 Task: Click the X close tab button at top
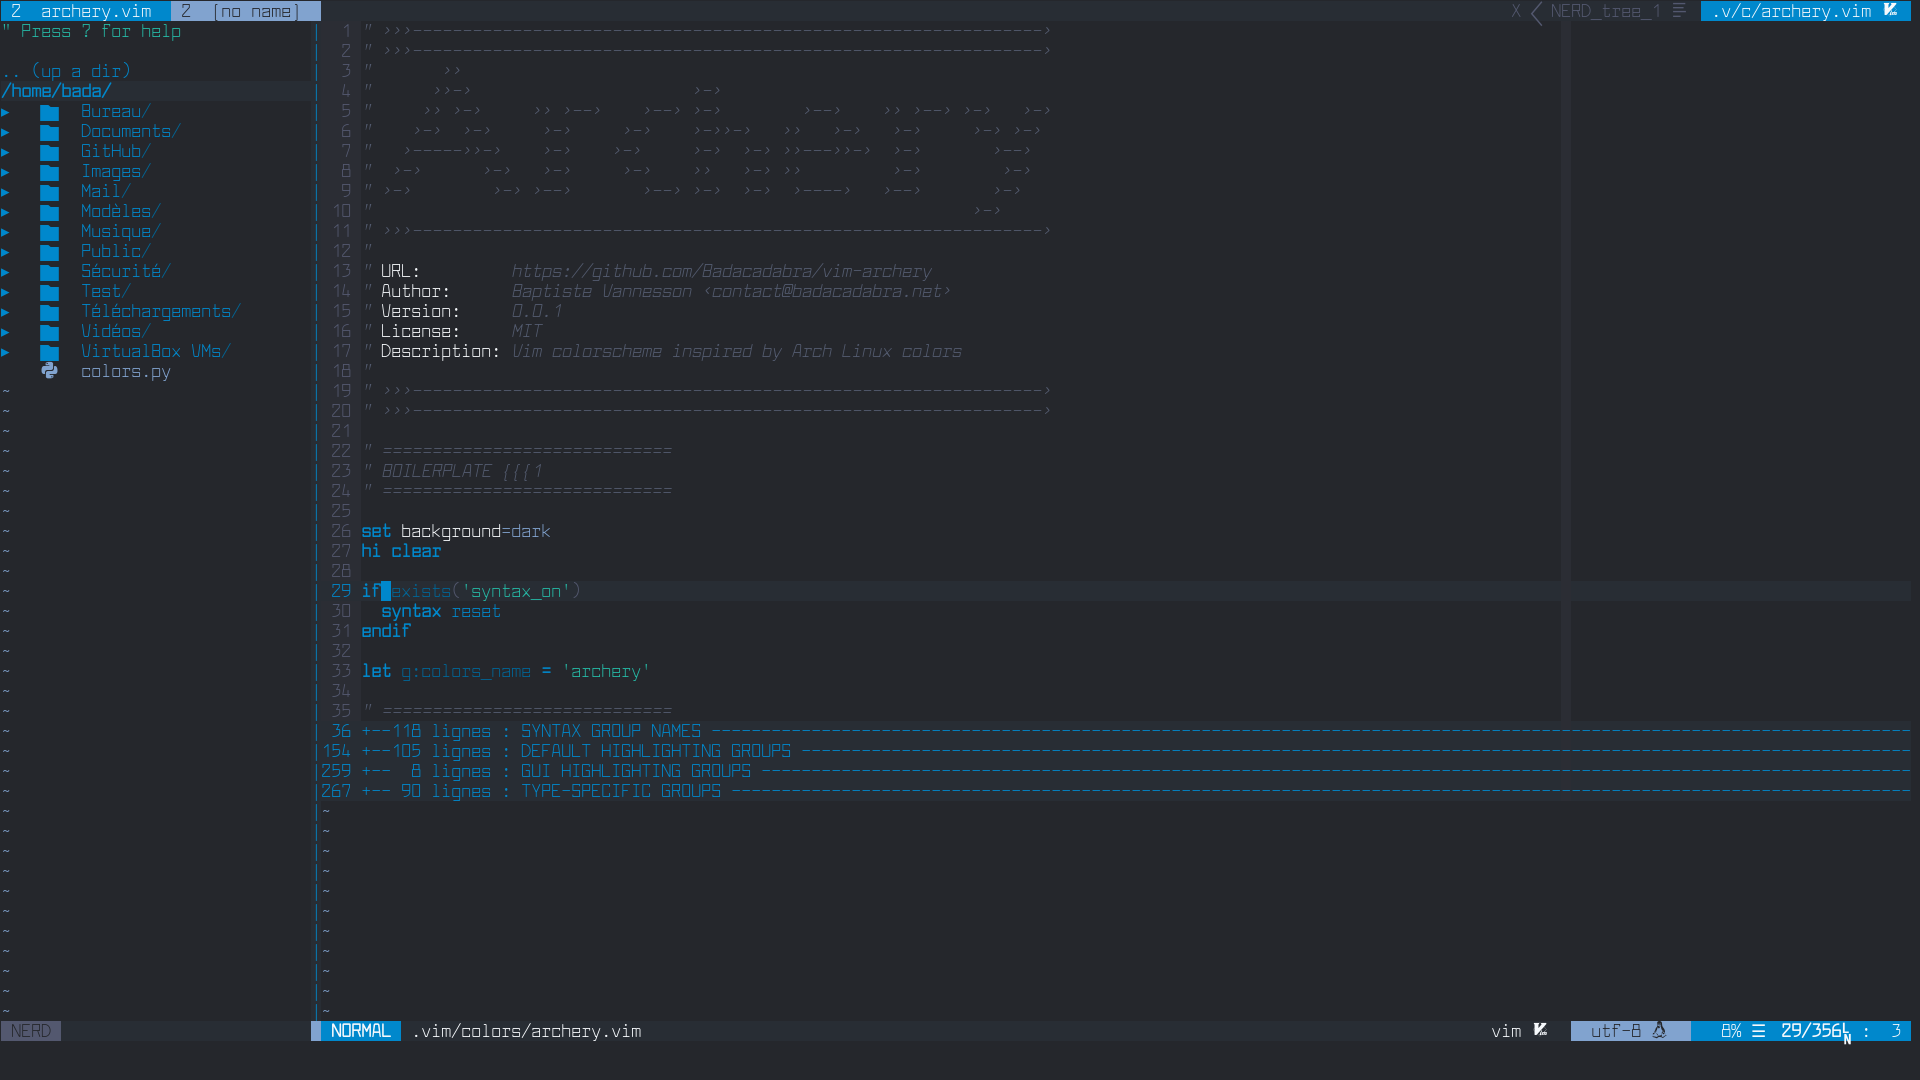pos(1516,11)
